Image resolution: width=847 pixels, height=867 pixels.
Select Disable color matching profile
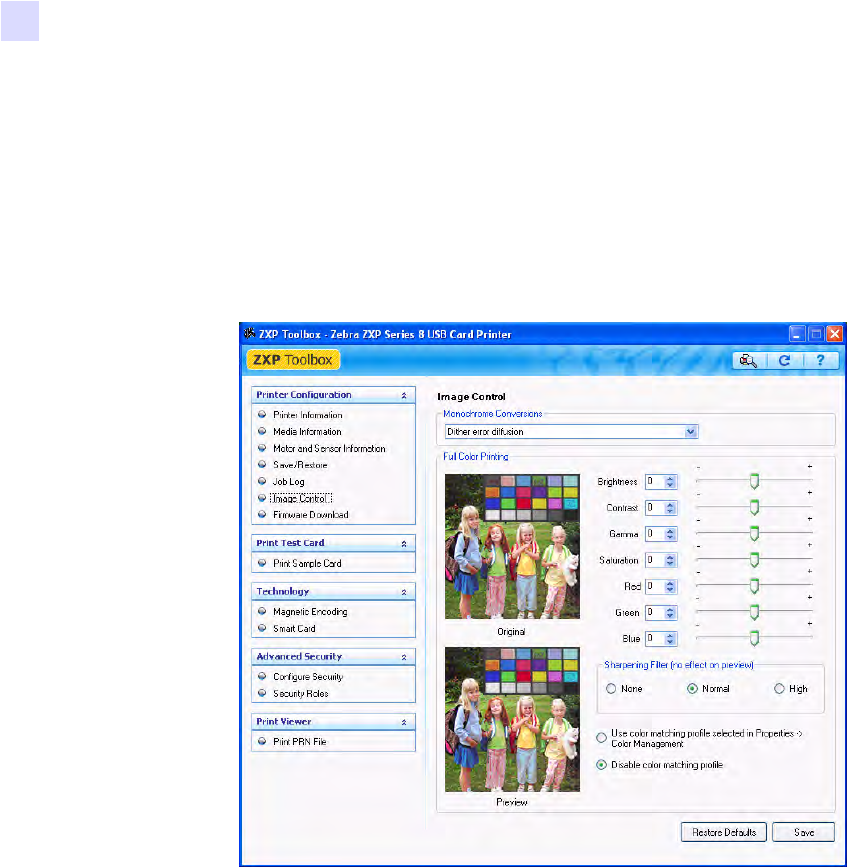tap(602, 765)
